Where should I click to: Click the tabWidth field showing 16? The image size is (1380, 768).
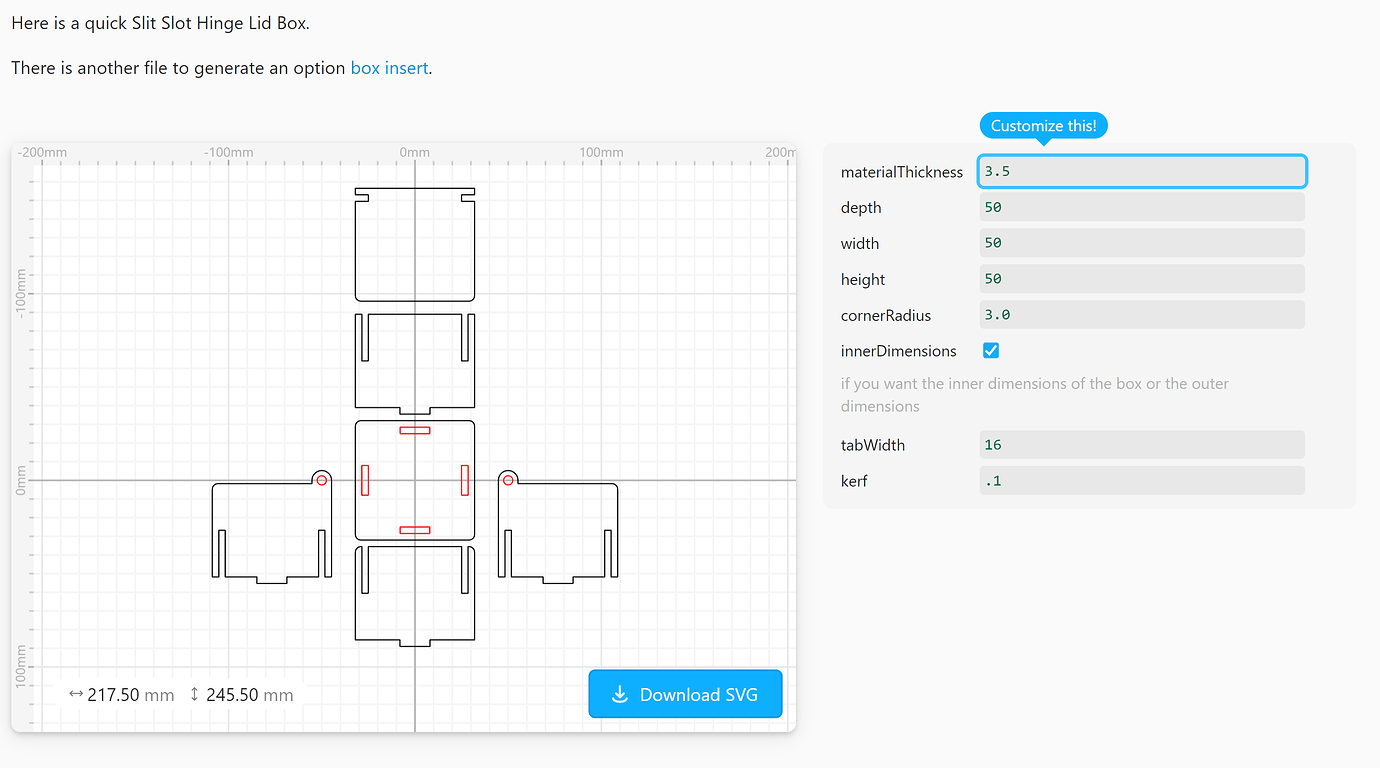[1141, 444]
